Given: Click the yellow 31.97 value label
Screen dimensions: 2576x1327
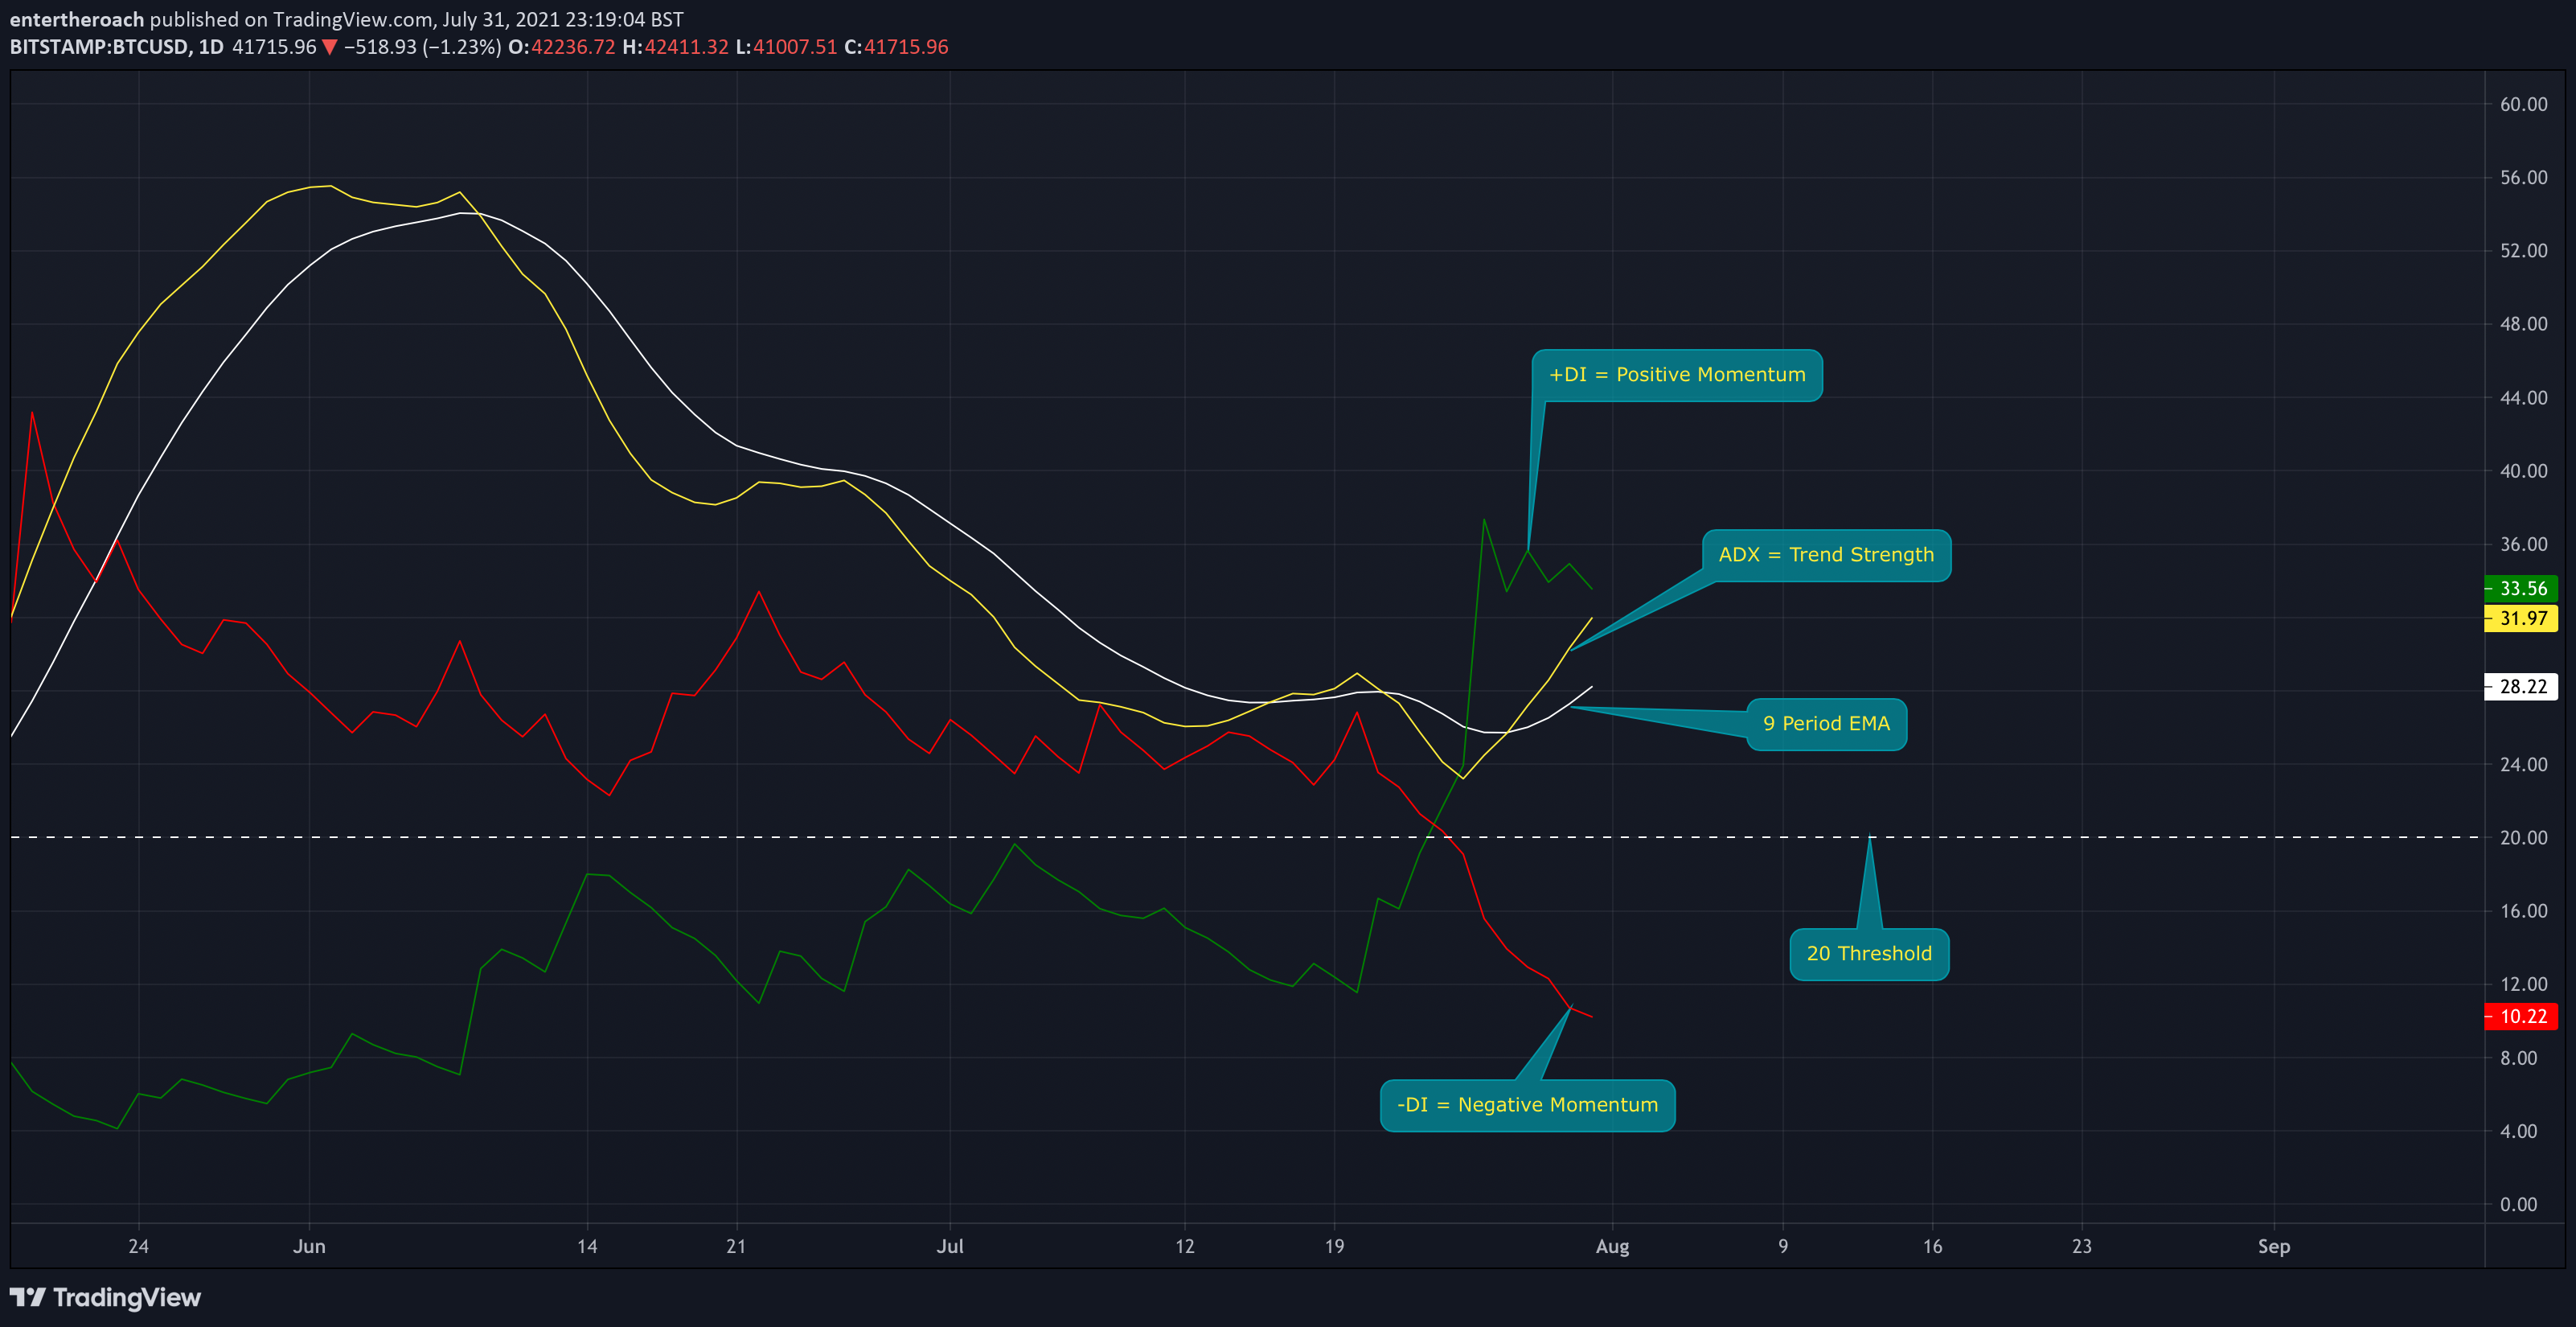Looking at the screenshot, I should point(2521,618).
